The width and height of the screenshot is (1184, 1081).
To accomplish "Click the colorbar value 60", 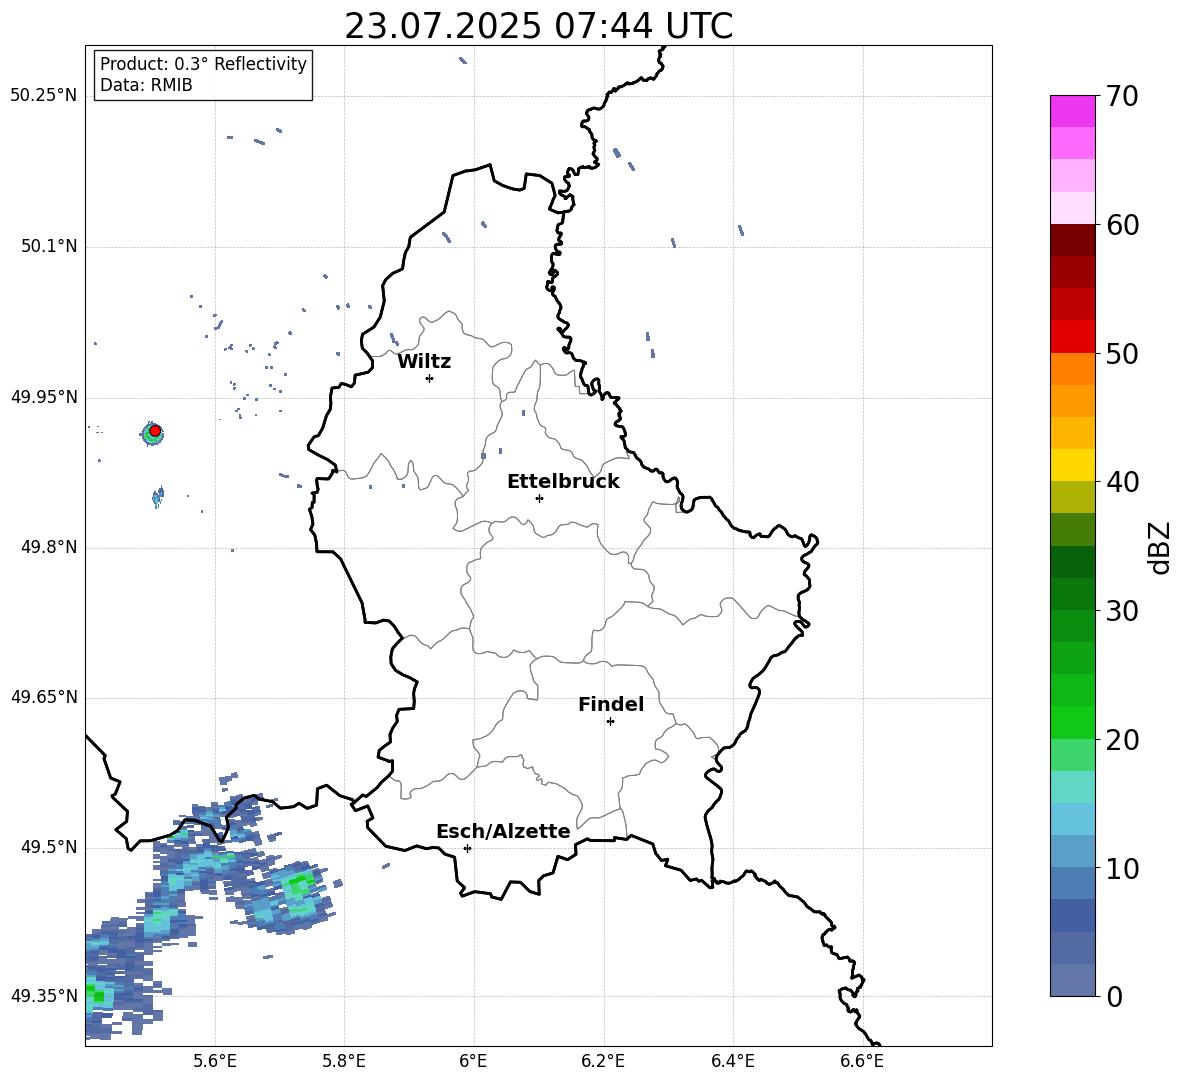I will (1122, 225).
